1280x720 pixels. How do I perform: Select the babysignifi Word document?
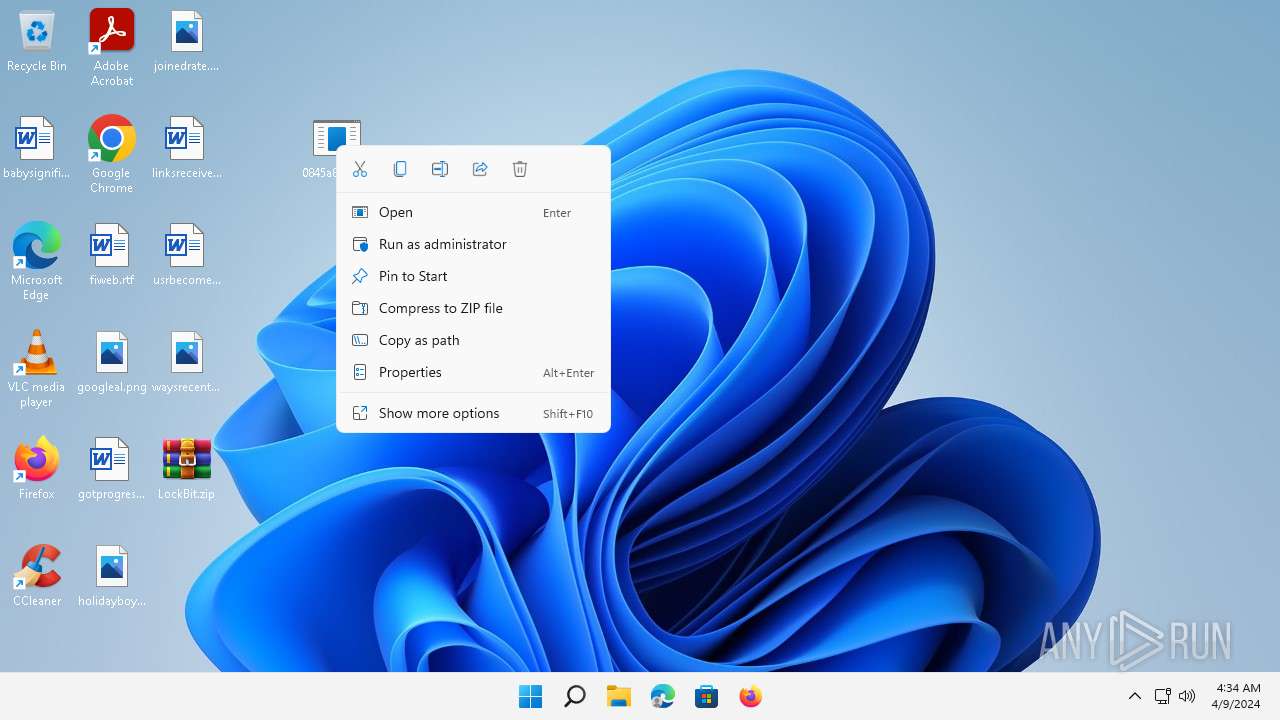pos(37,149)
